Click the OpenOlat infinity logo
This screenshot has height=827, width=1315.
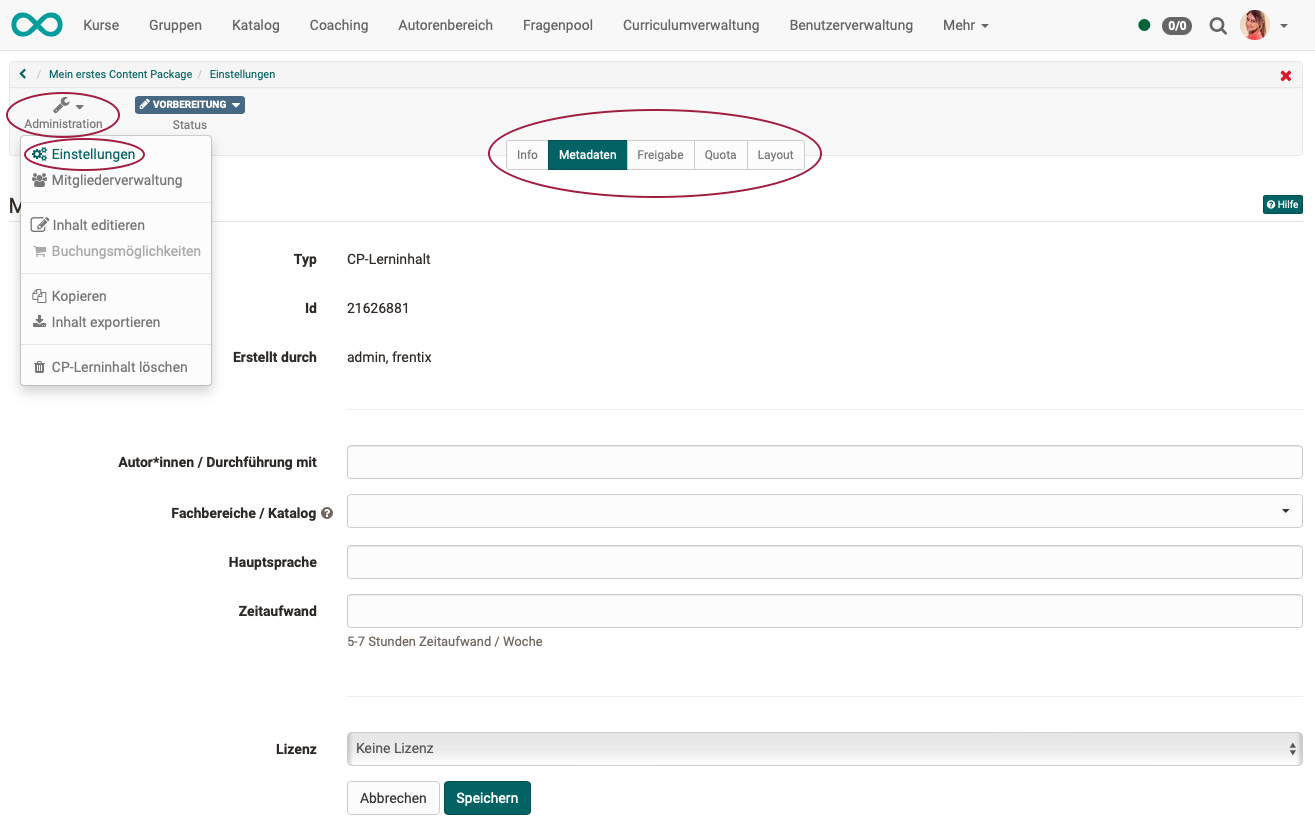(x=37, y=25)
